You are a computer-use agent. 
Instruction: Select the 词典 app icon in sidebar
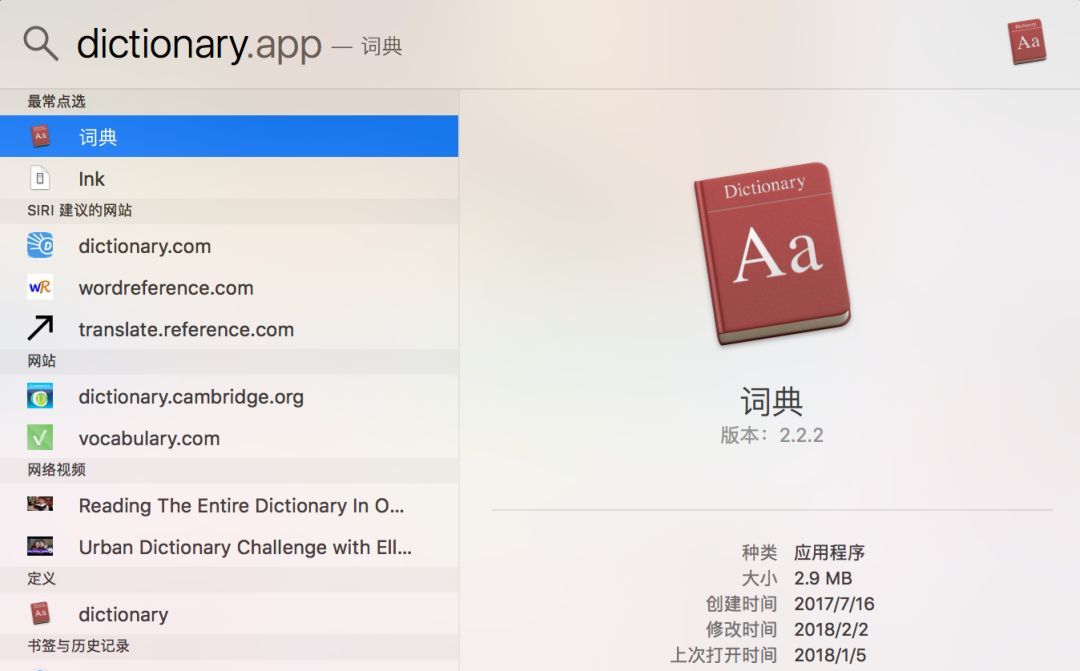click(40, 136)
